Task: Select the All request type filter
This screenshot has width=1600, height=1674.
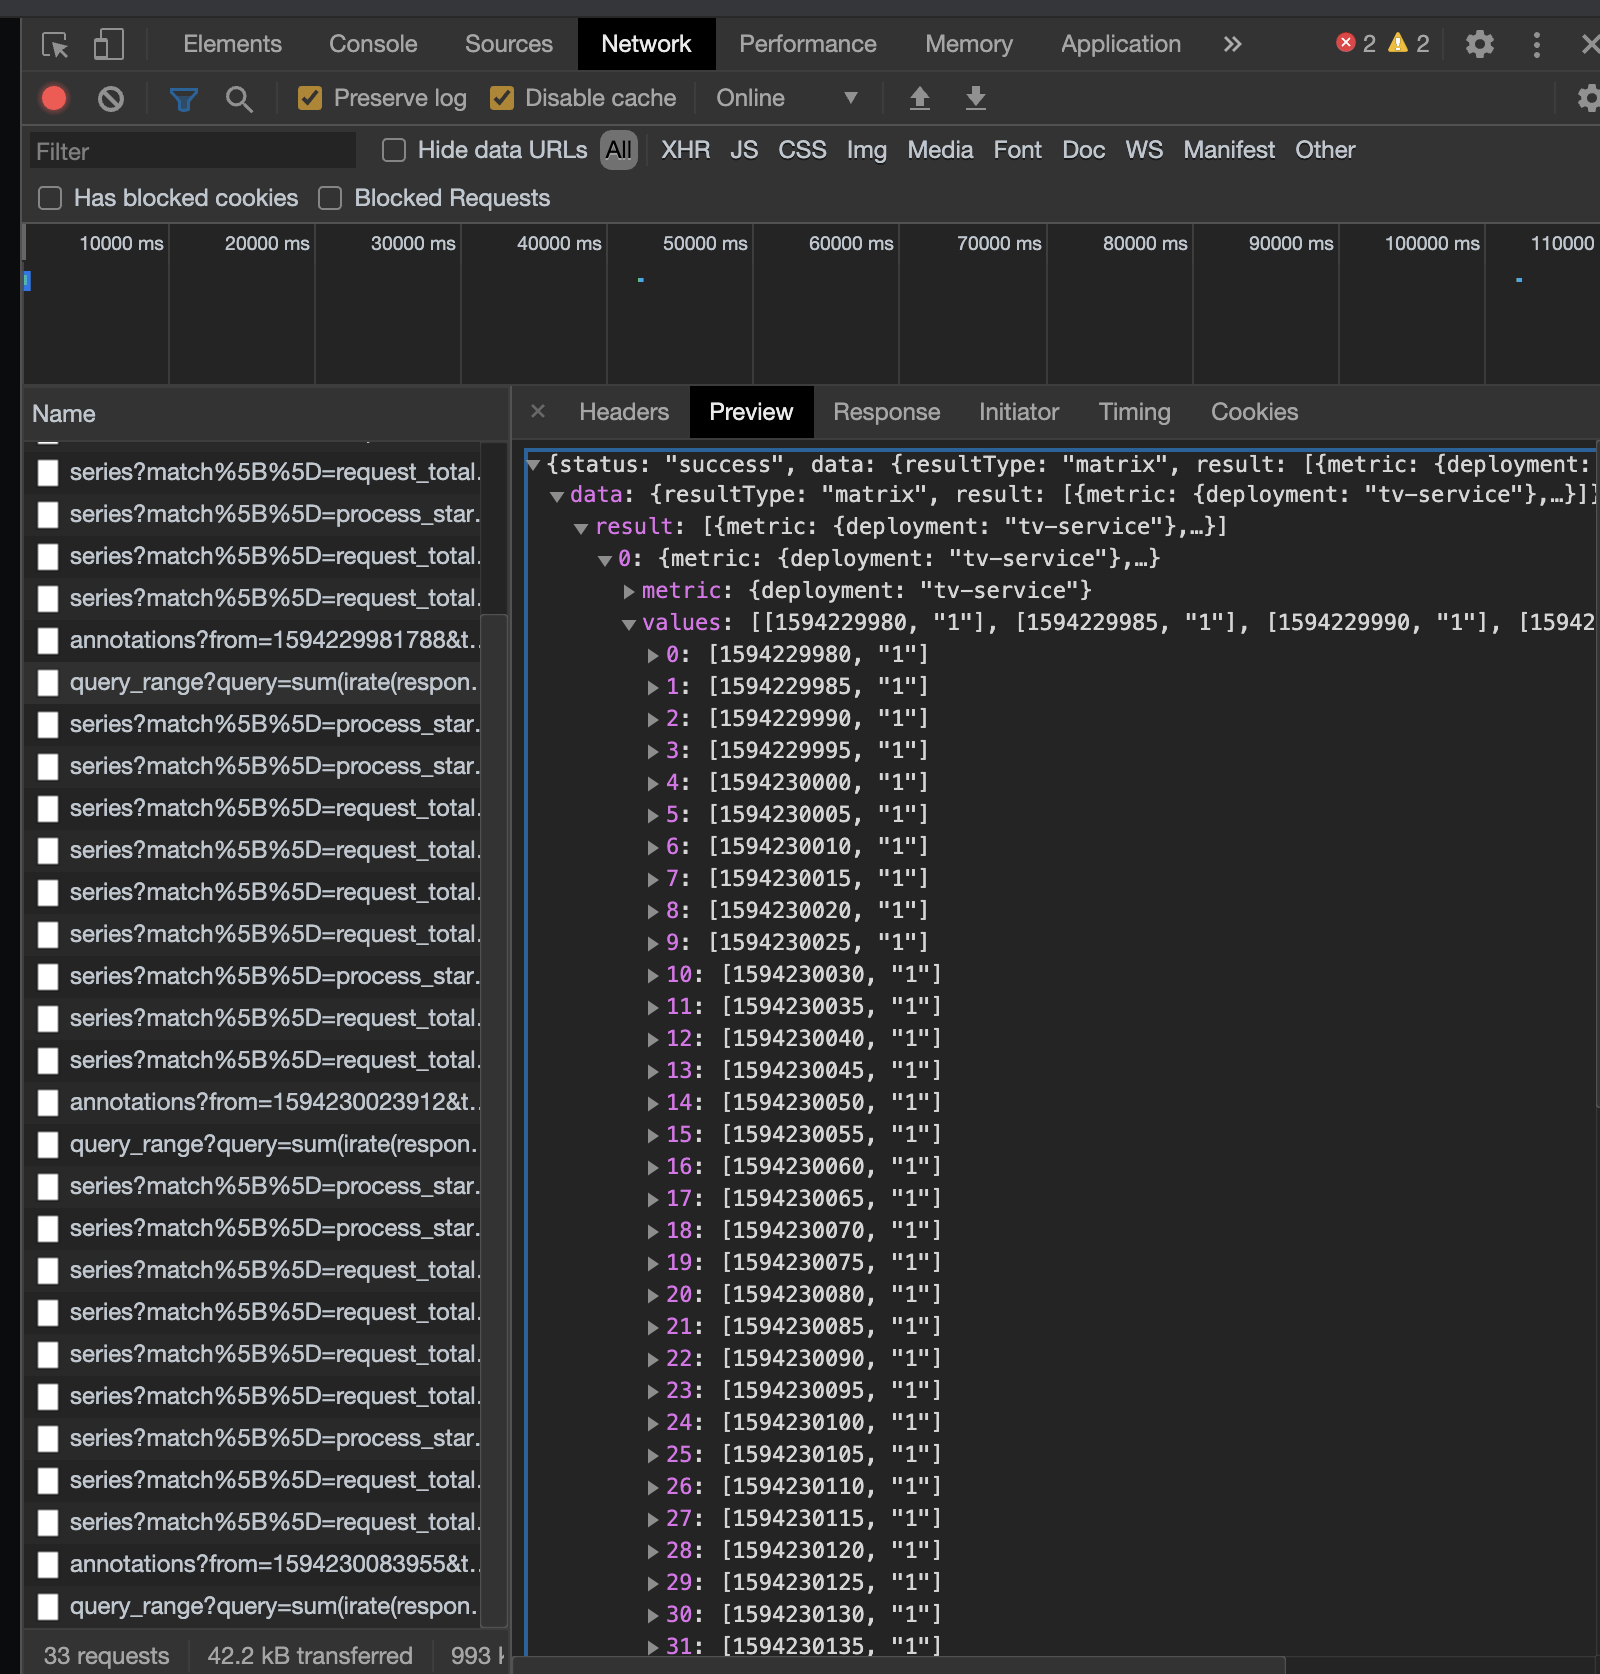Action: pyautogui.click(x=619, y=150)
